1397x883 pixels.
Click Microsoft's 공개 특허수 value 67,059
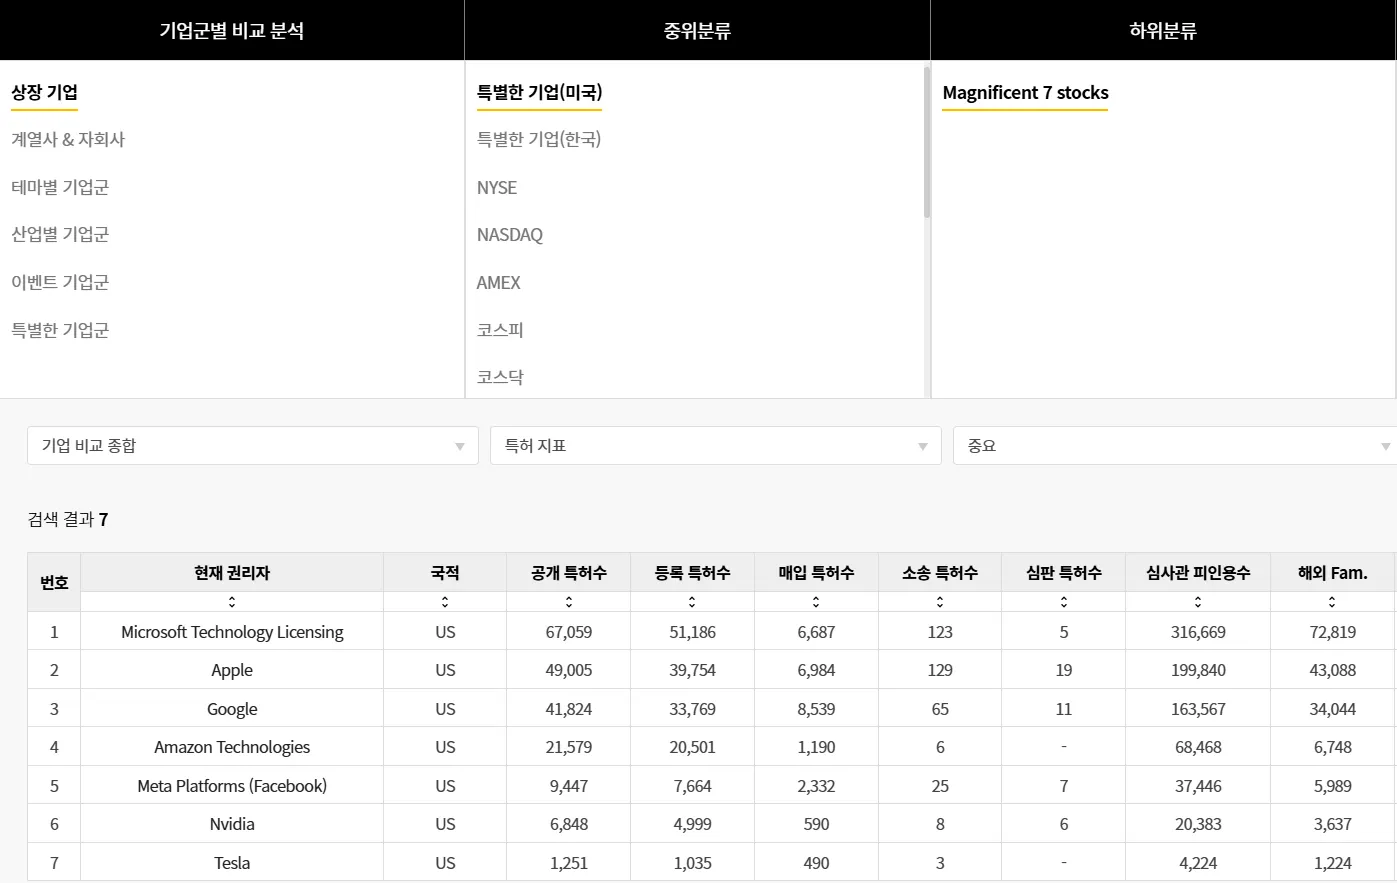coord(569,632)
